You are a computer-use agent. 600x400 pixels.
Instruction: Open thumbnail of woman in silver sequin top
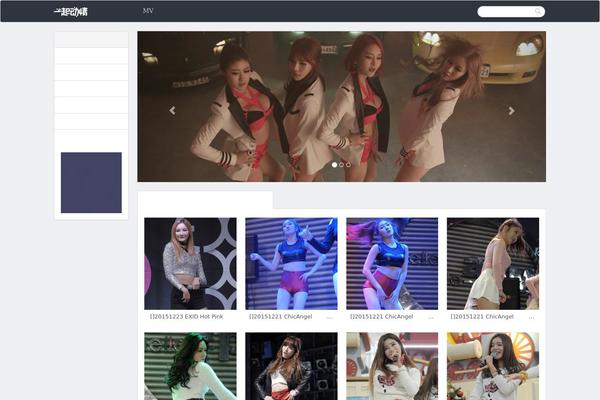[x=190, y=264]
